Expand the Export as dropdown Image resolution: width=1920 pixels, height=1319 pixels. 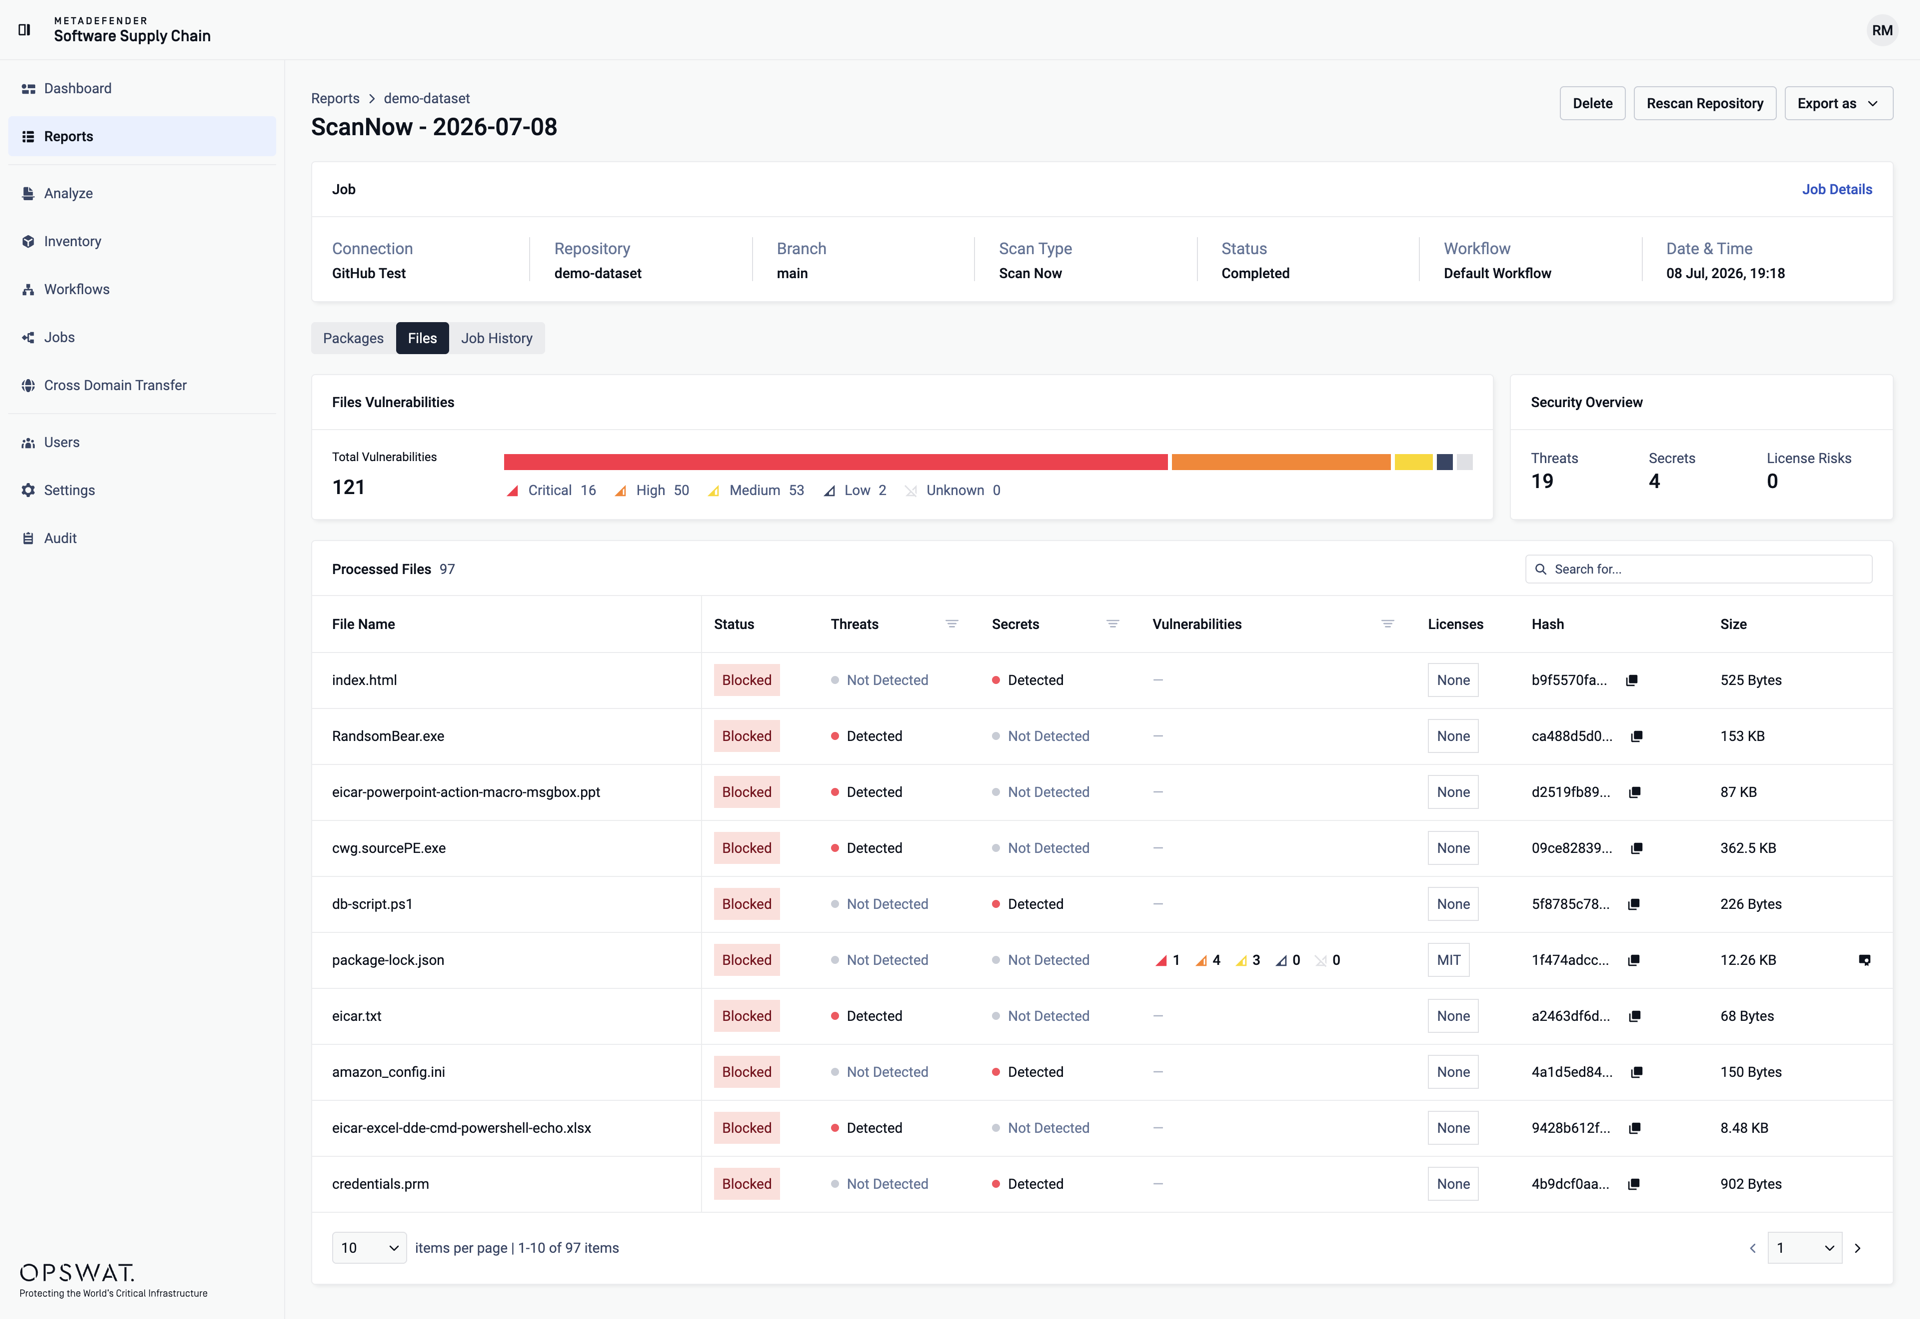(1838, 103)
